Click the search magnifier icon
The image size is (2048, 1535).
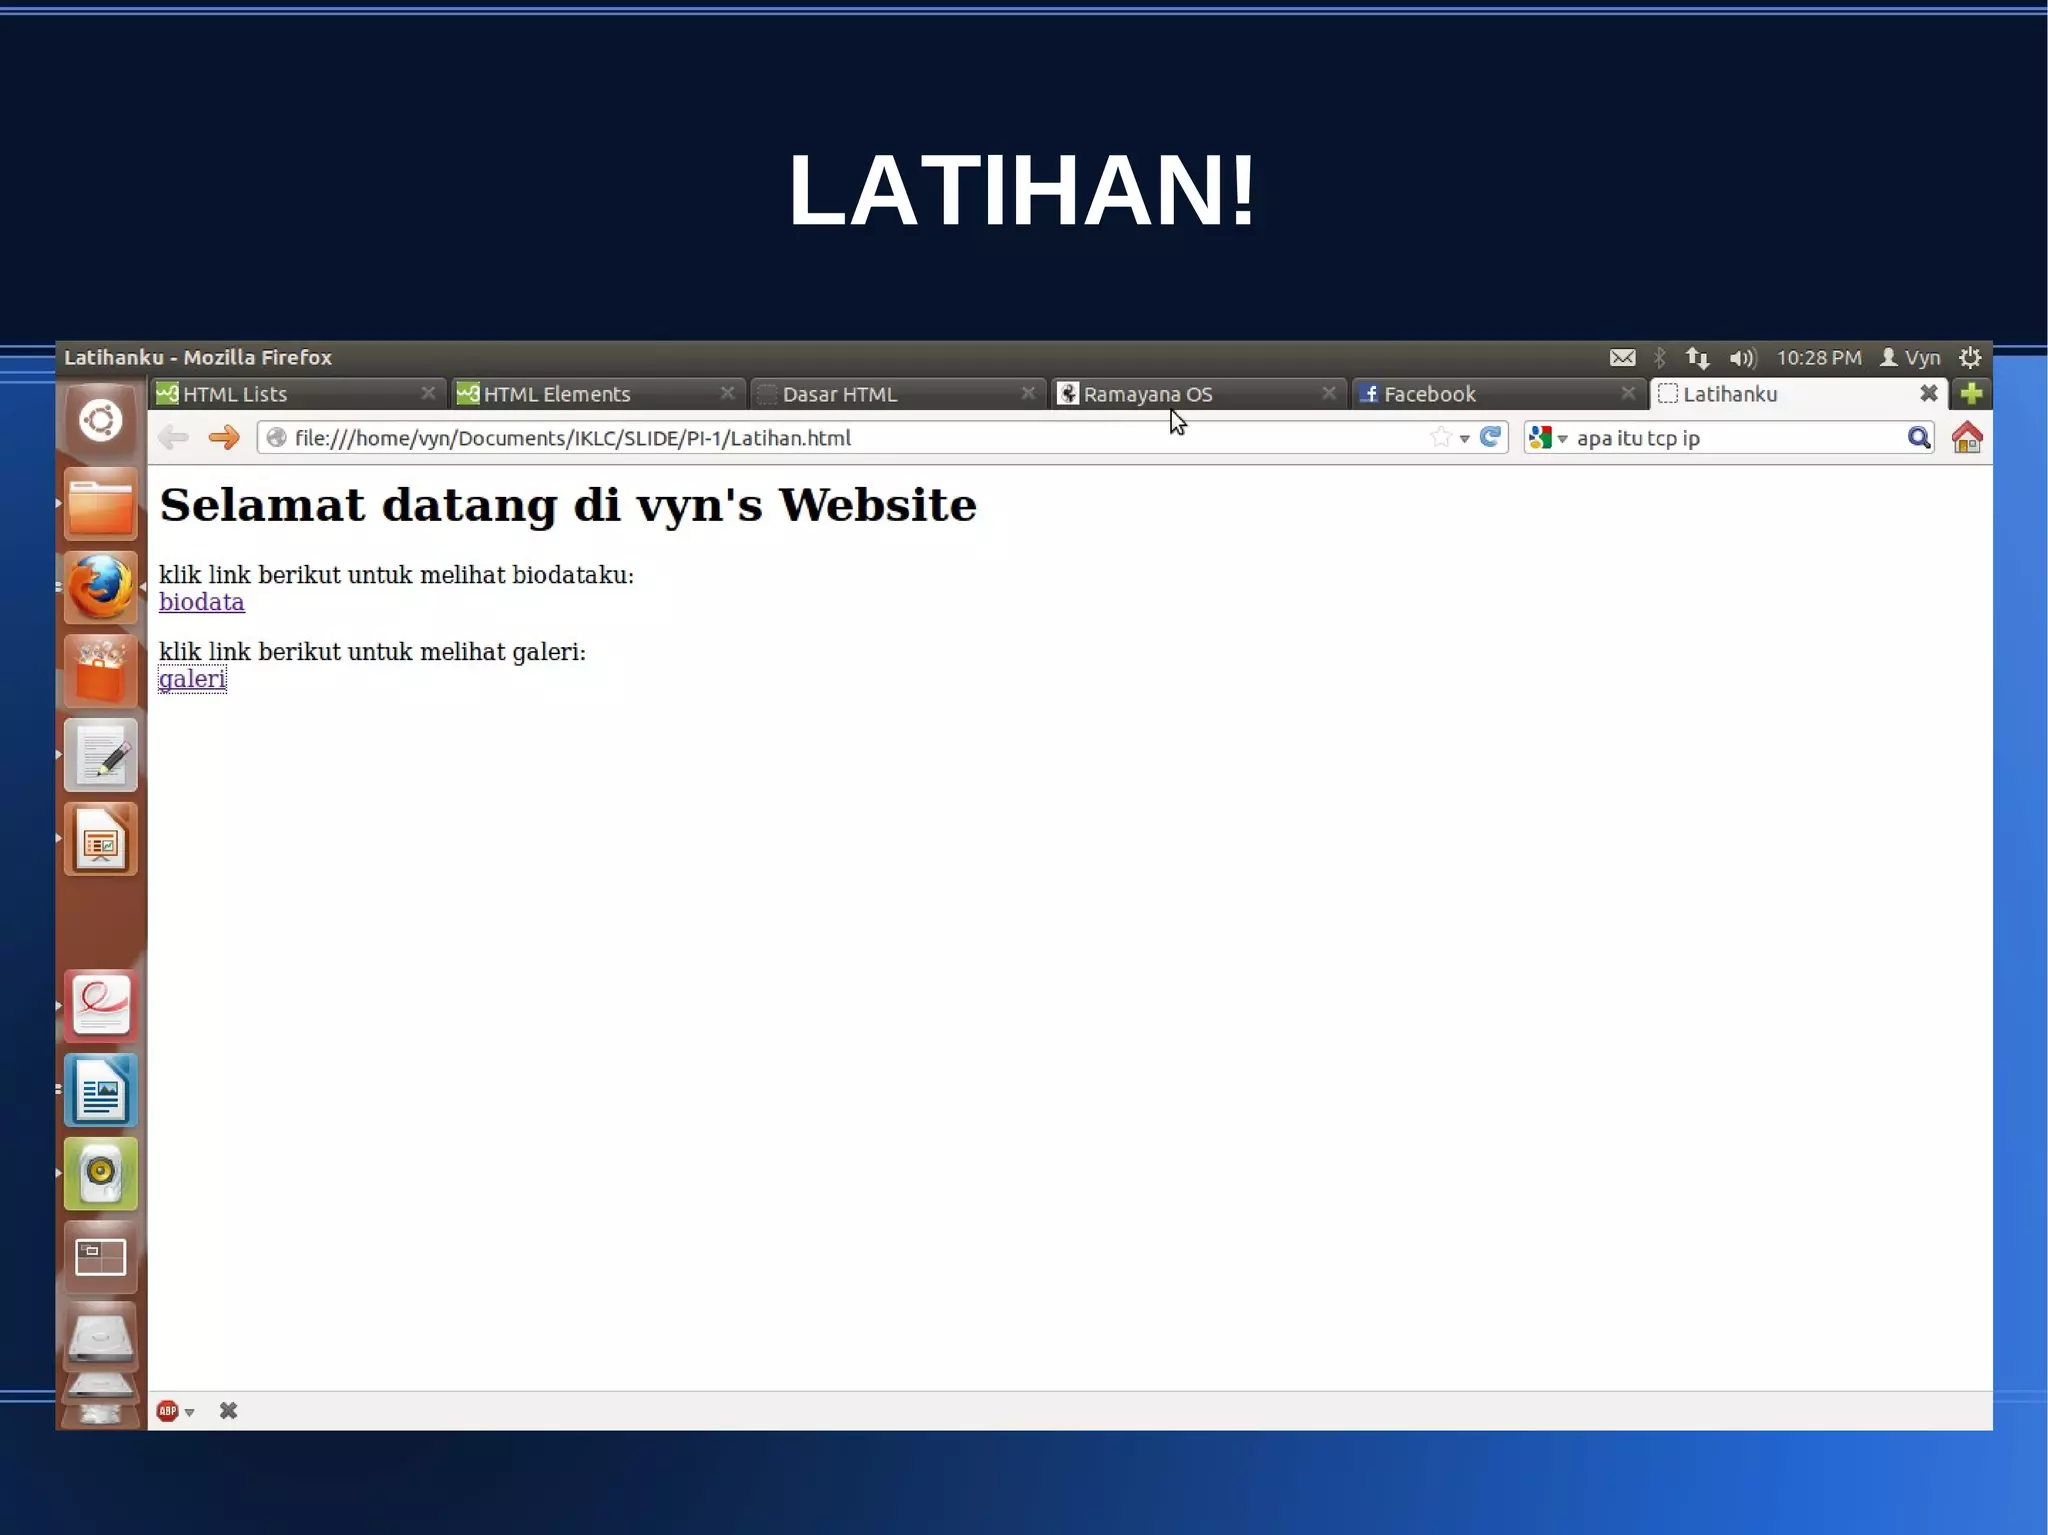coord(1918,438)
